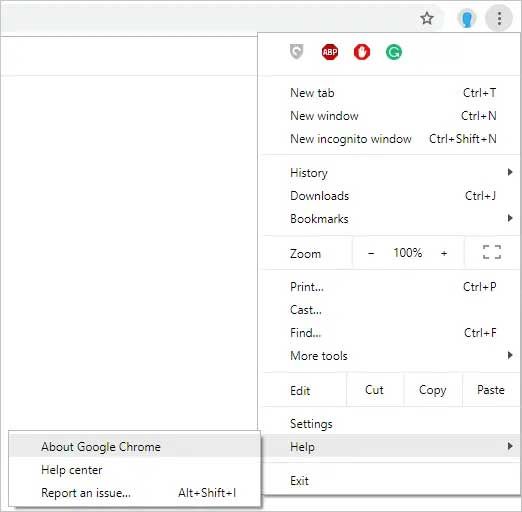
Task: Click the Copy button
Action: coord(433,390)
